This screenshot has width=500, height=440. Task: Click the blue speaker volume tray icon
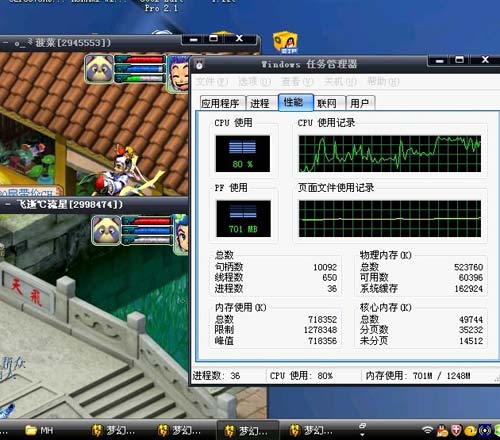point(485,430)
